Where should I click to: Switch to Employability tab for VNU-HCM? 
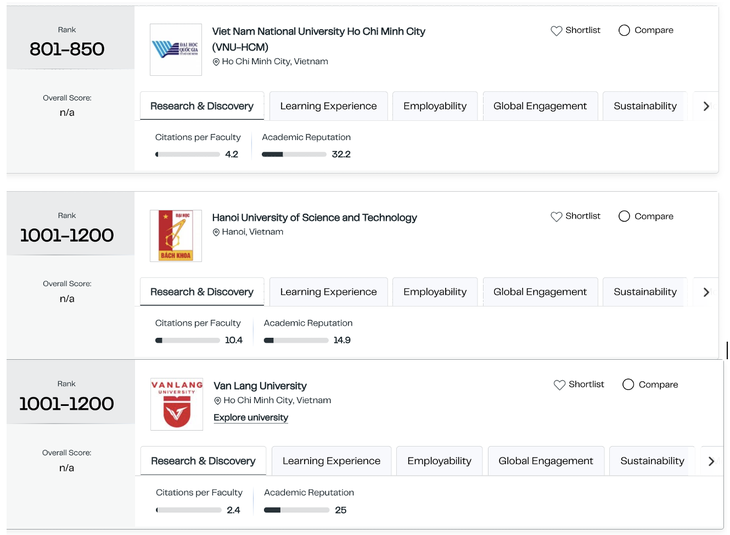tap(435, 106)
